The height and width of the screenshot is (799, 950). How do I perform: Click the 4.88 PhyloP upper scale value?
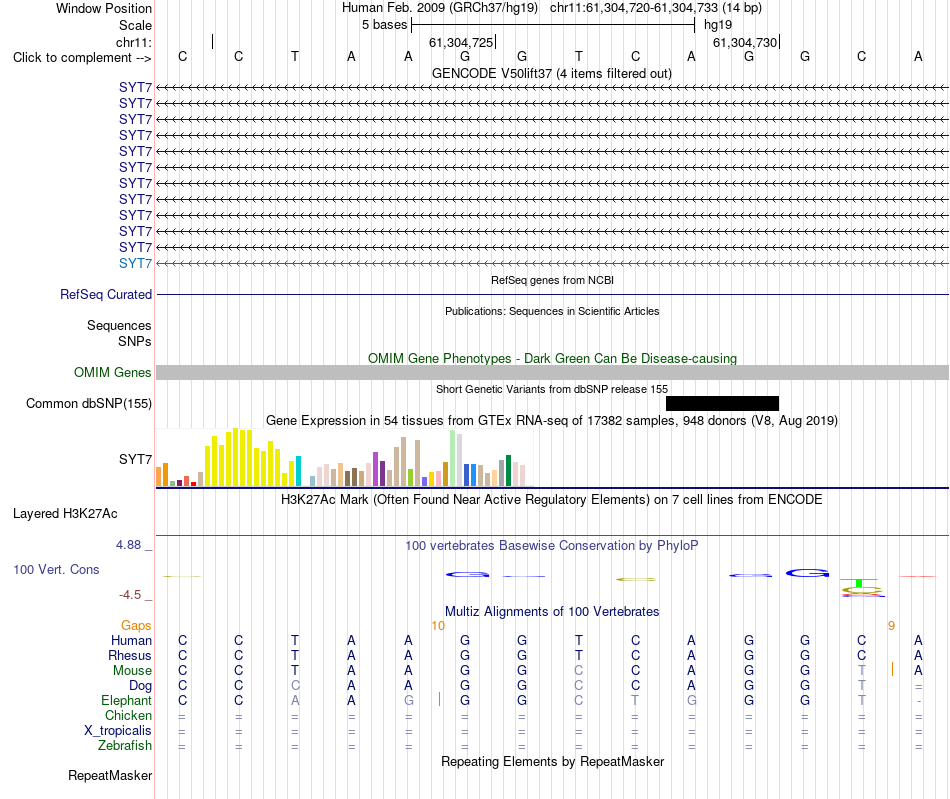pyautogui.click(x=128, y=545)
